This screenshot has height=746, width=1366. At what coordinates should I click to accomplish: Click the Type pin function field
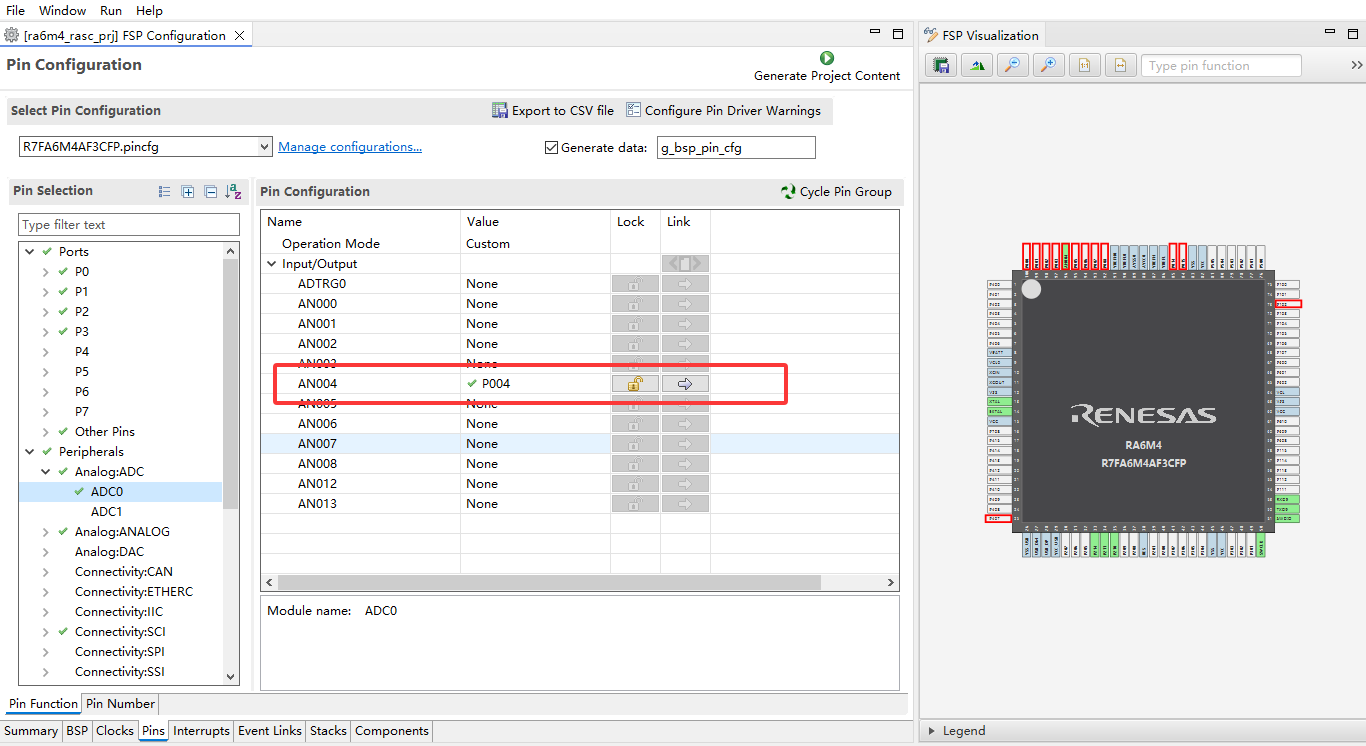[1221, 66]
